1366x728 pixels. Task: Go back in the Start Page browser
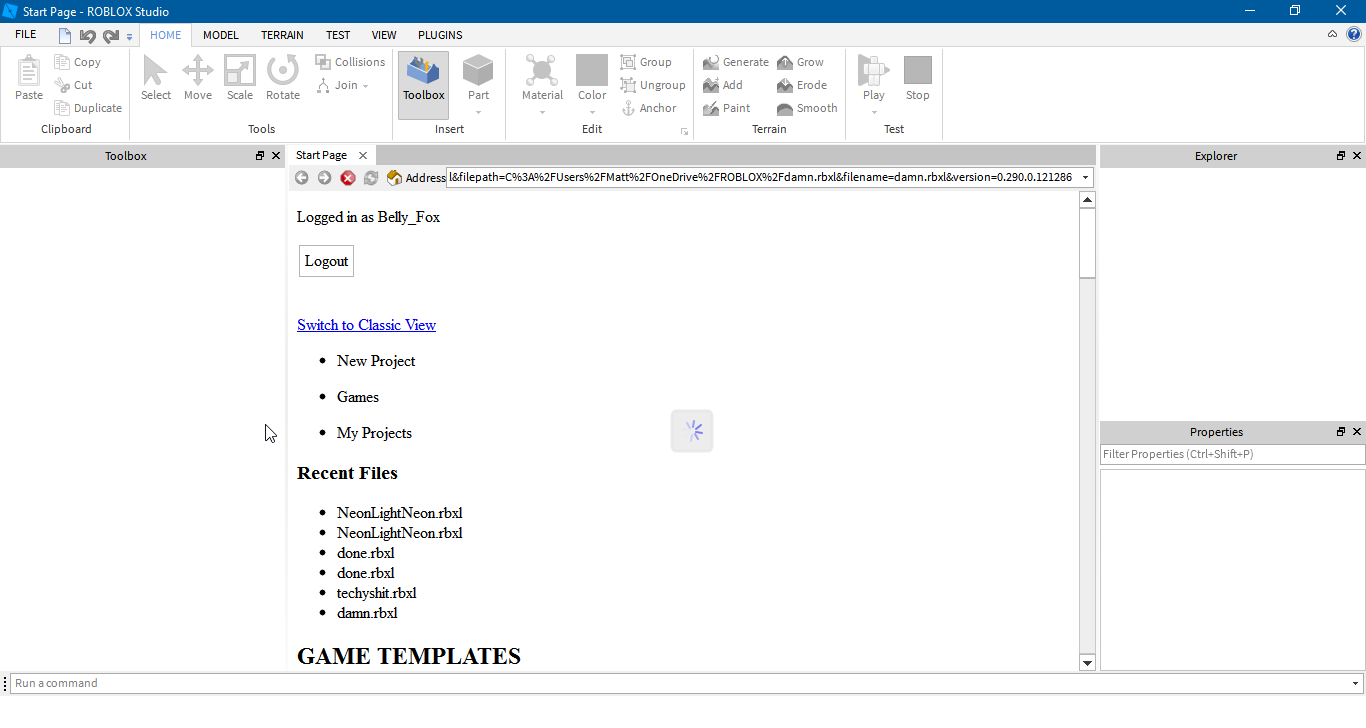[301, 178]
